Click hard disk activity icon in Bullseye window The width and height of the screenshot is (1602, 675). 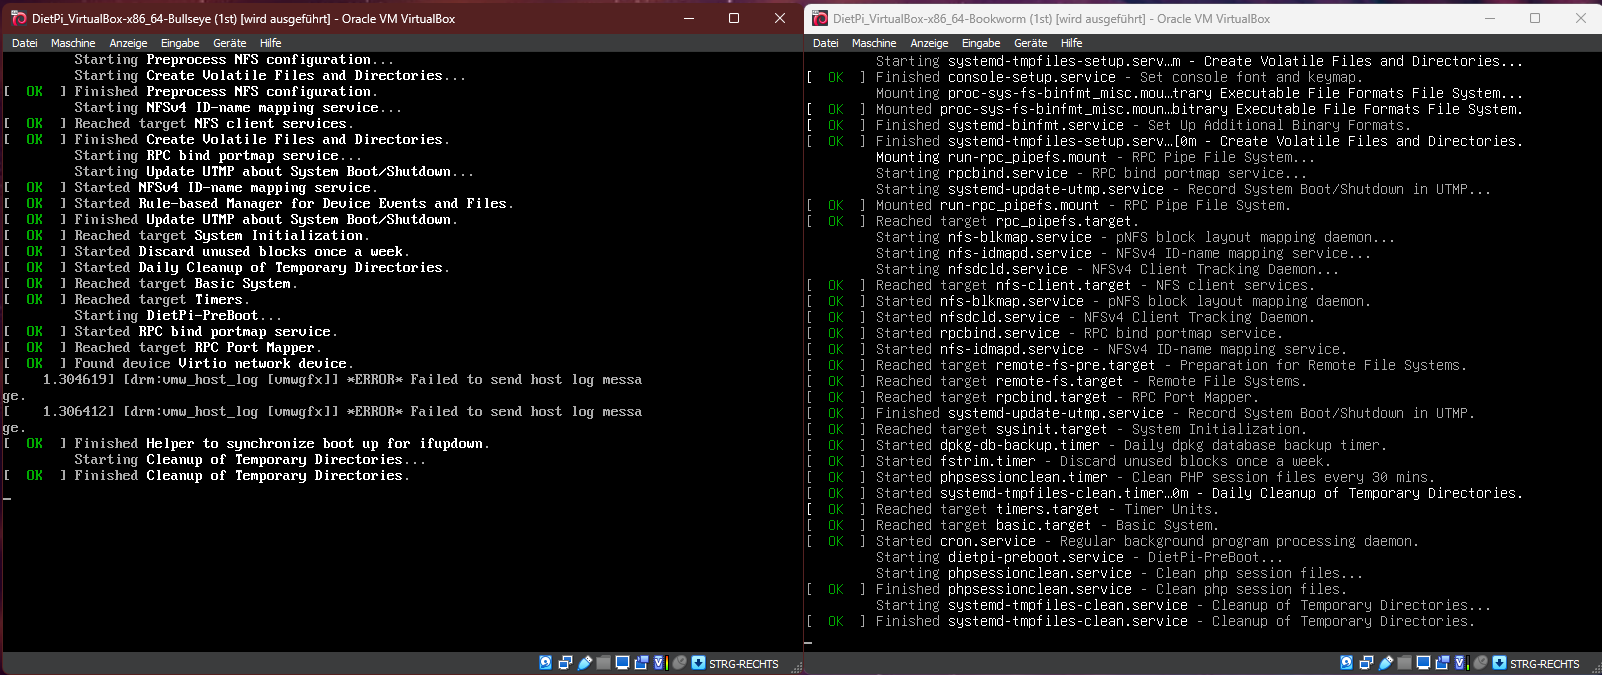click(x=546, y=662)
